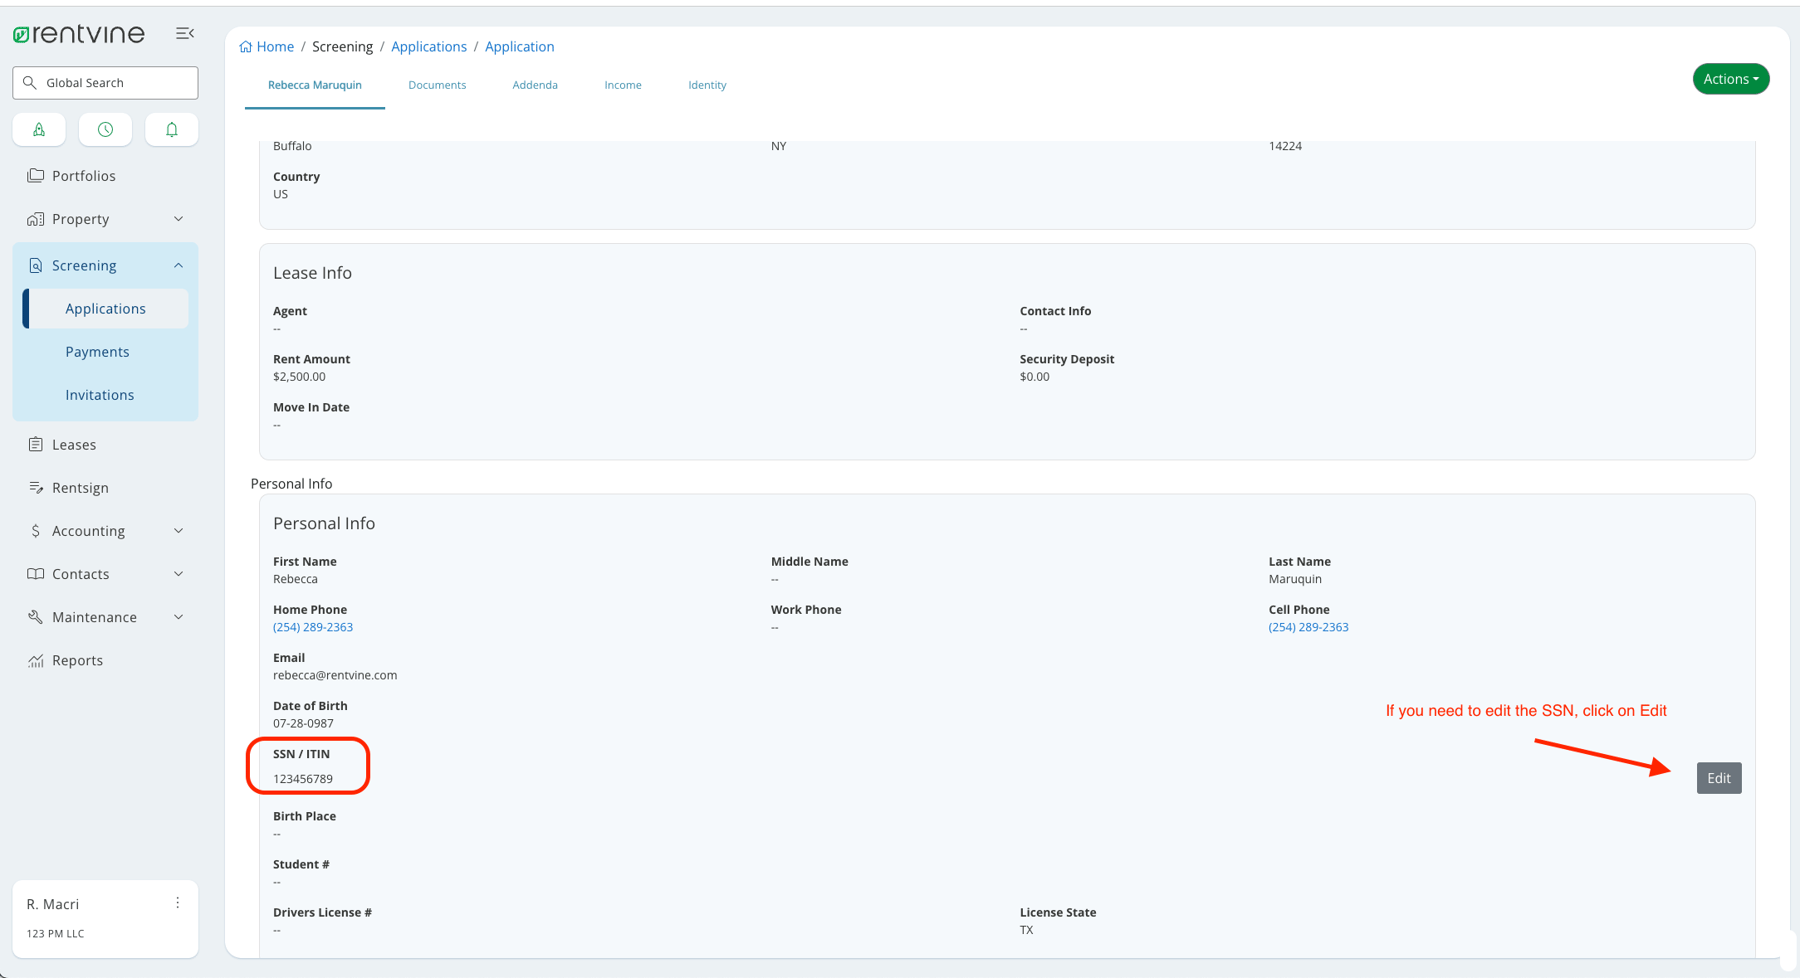
Task: Click the Portfolios sidebar icon
Action: [35, 175]
